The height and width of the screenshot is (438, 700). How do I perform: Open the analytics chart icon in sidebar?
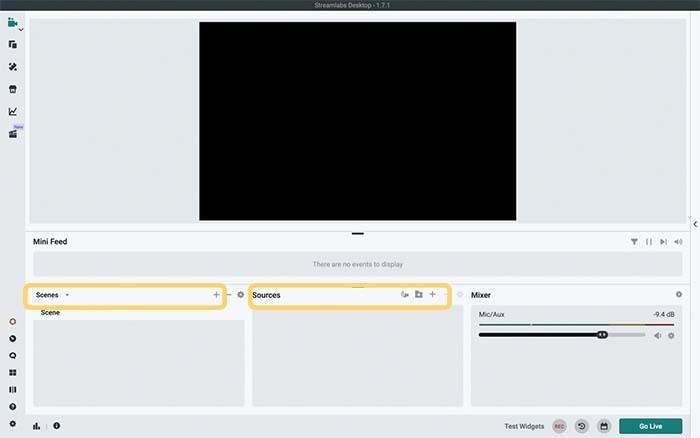13,111
